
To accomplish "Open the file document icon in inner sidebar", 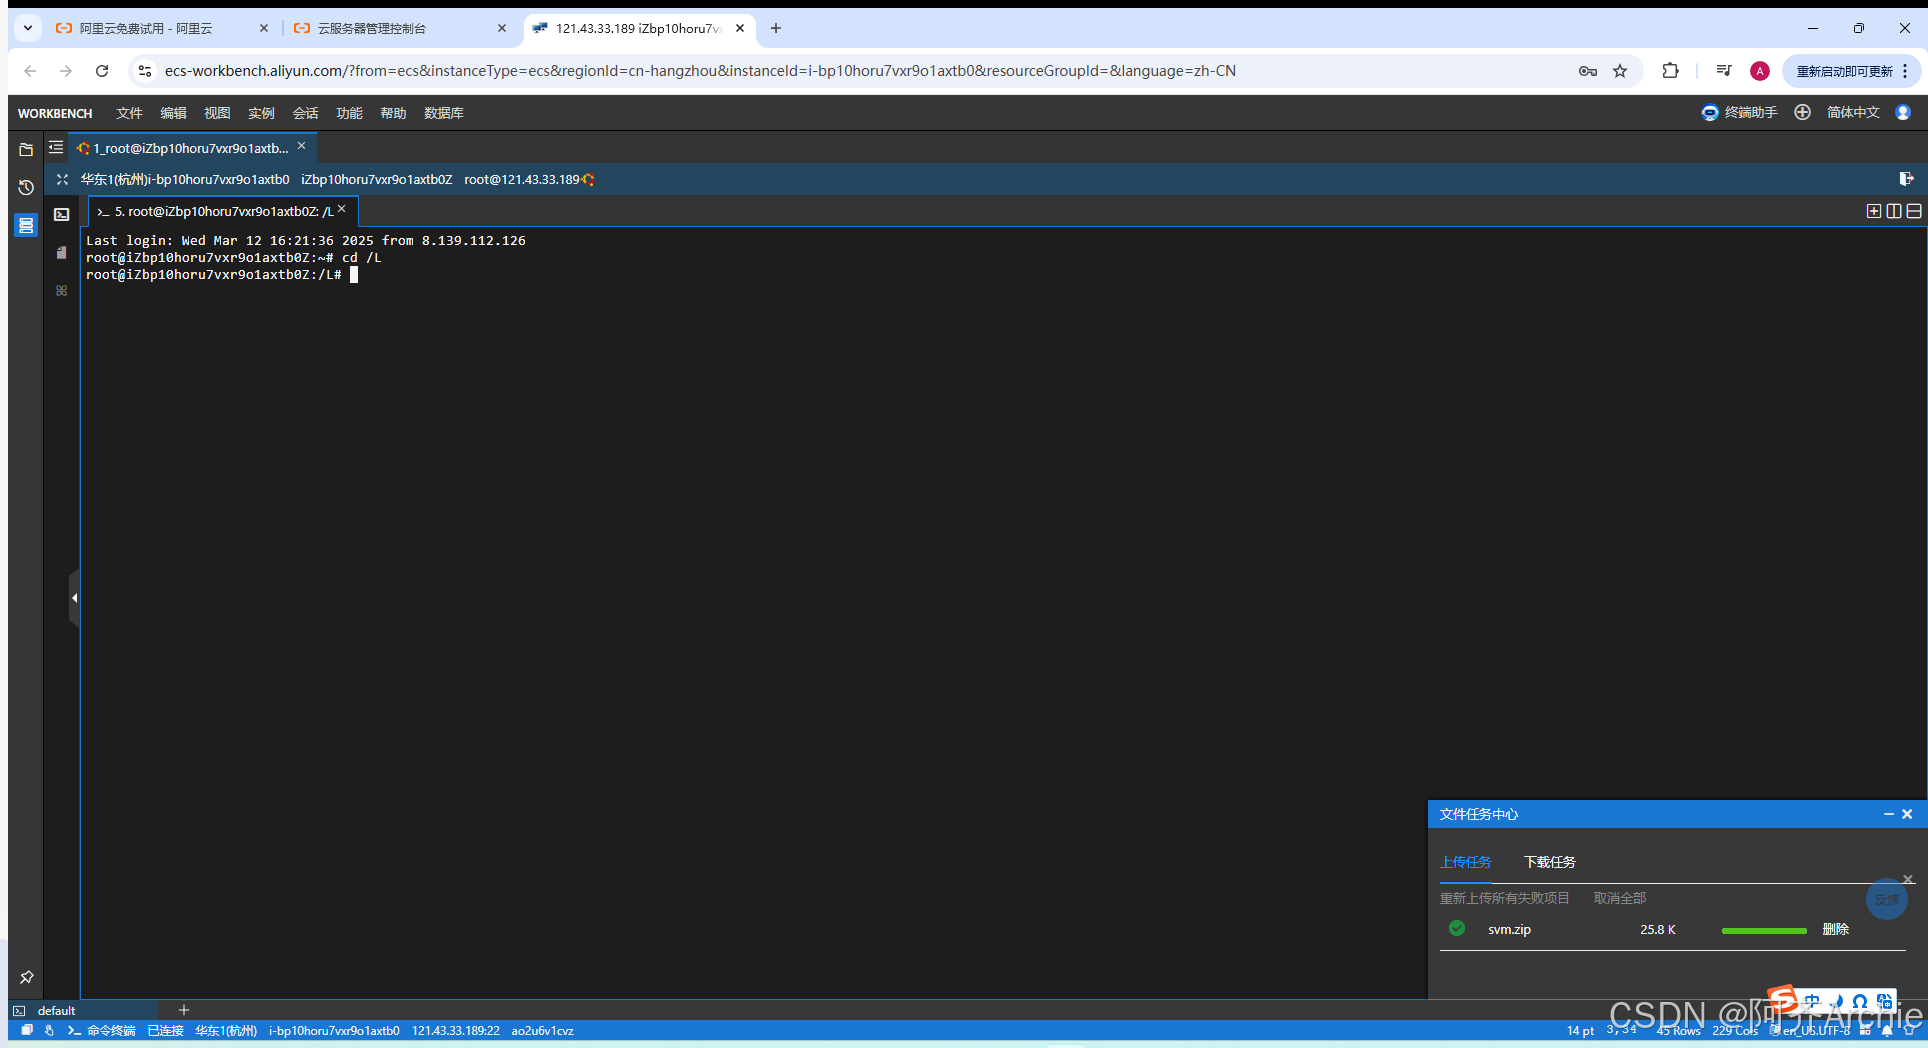I will pos(62,253).
